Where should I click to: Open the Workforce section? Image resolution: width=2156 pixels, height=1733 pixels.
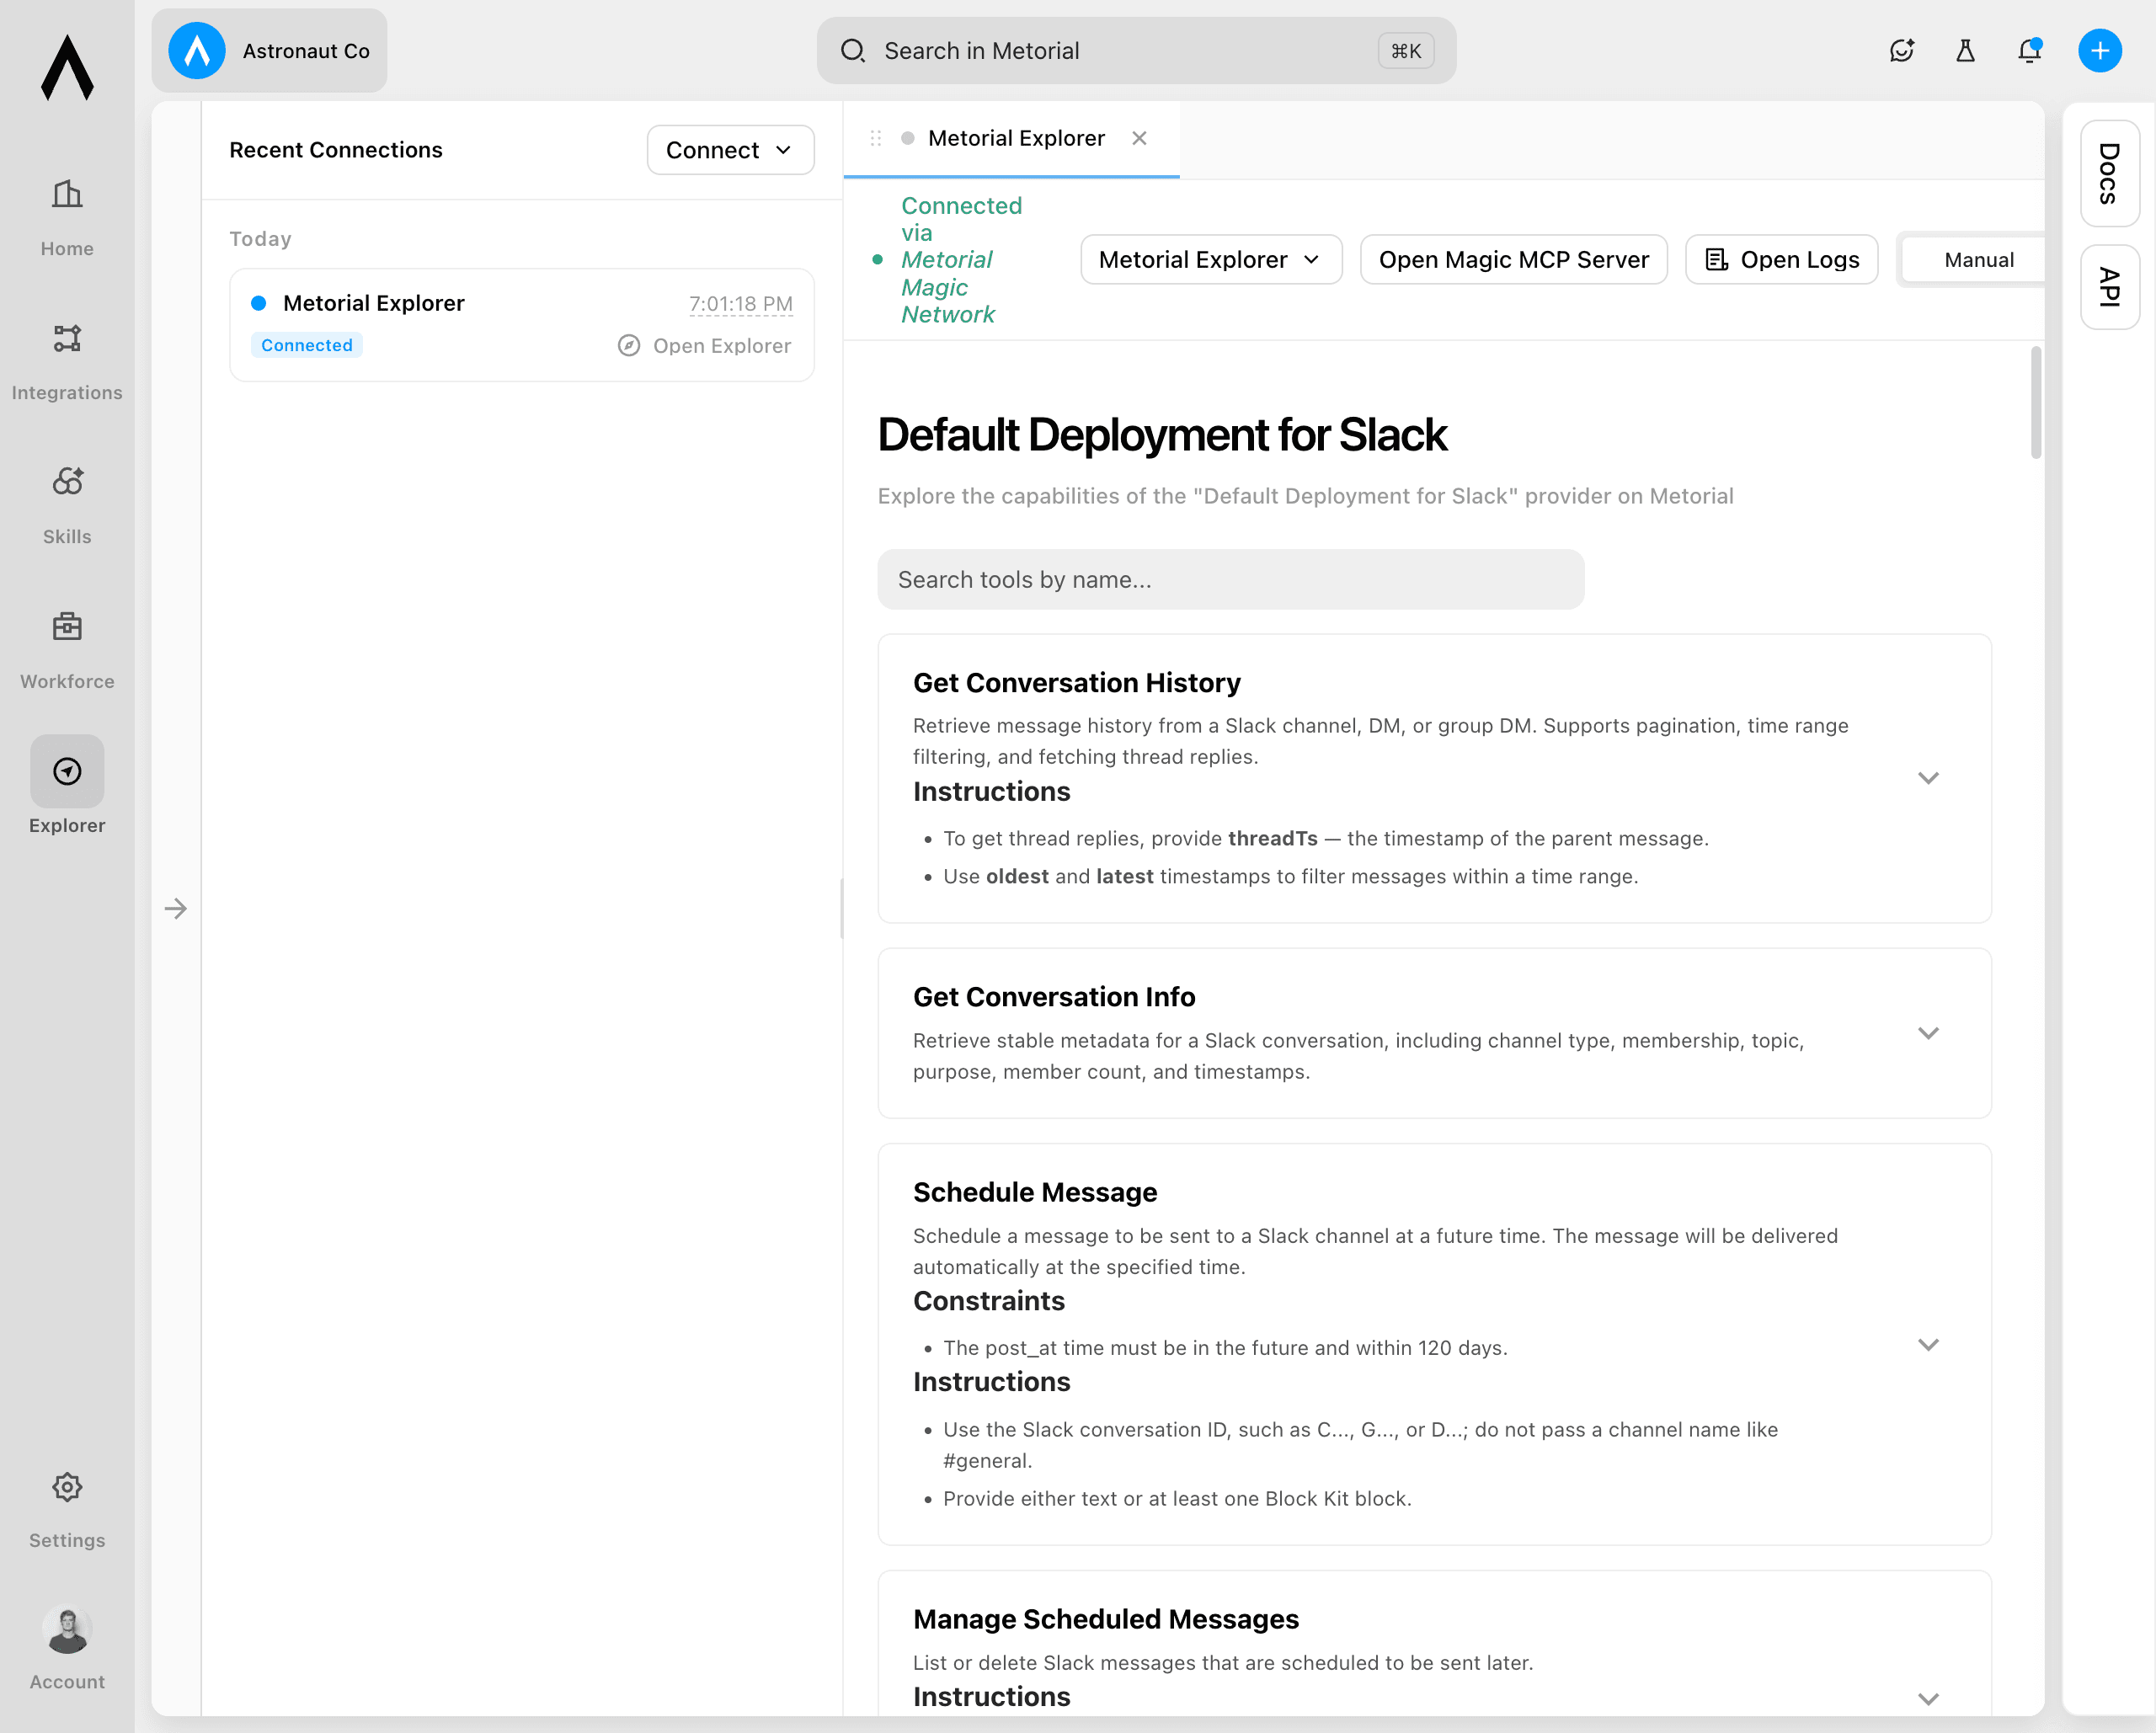point(67,651)
